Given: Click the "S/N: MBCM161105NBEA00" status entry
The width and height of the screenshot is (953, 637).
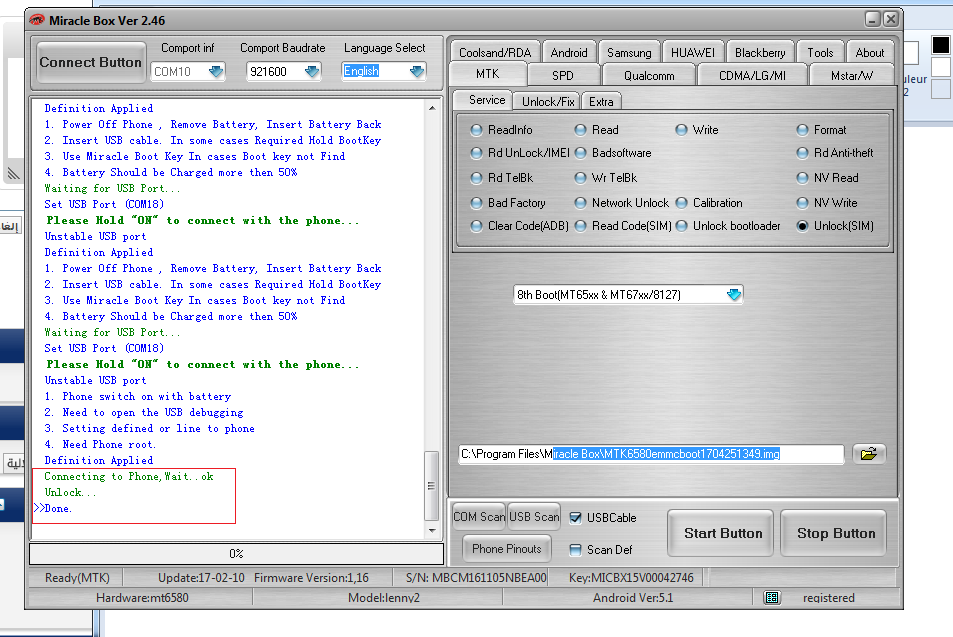Looking at the screenshot, I should [476, 577].
